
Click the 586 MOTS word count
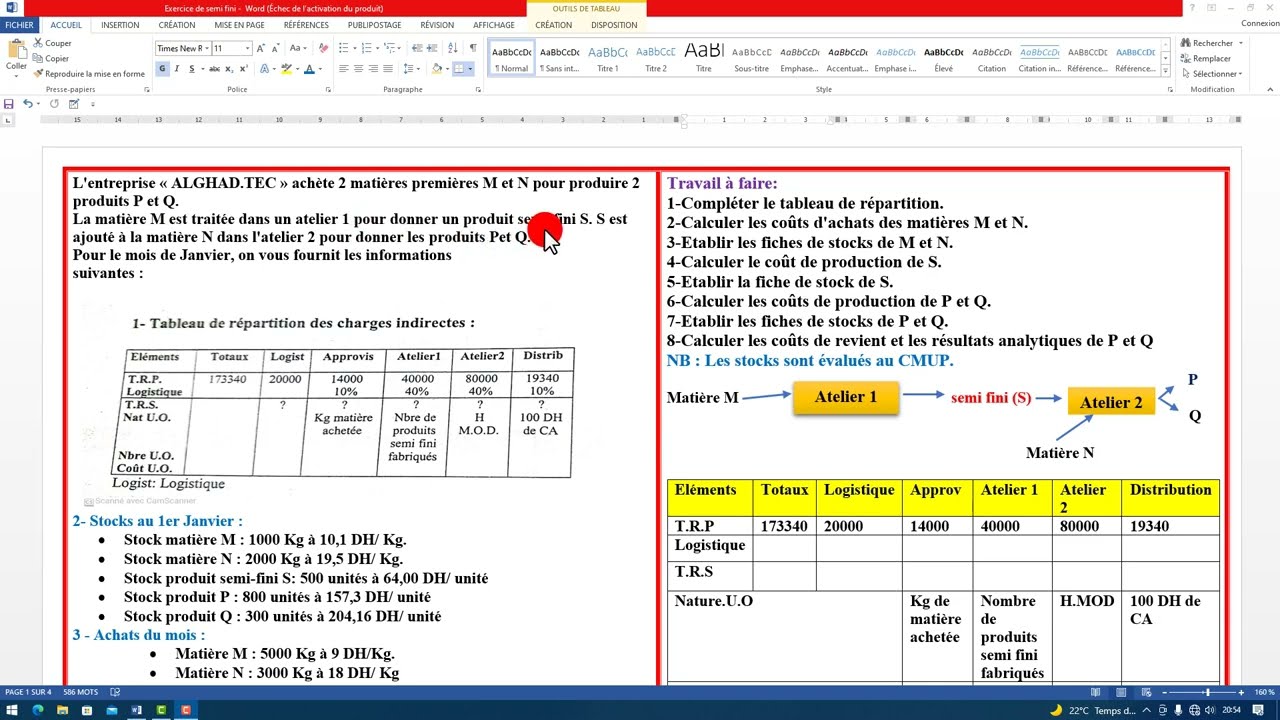tap(80, 692)
